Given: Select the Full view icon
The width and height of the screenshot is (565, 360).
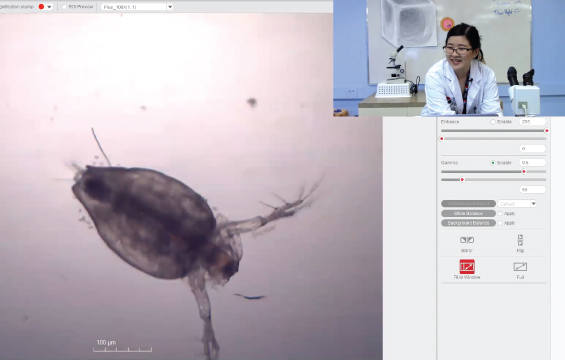Looking at the screenshot, I should click(520, 267).
